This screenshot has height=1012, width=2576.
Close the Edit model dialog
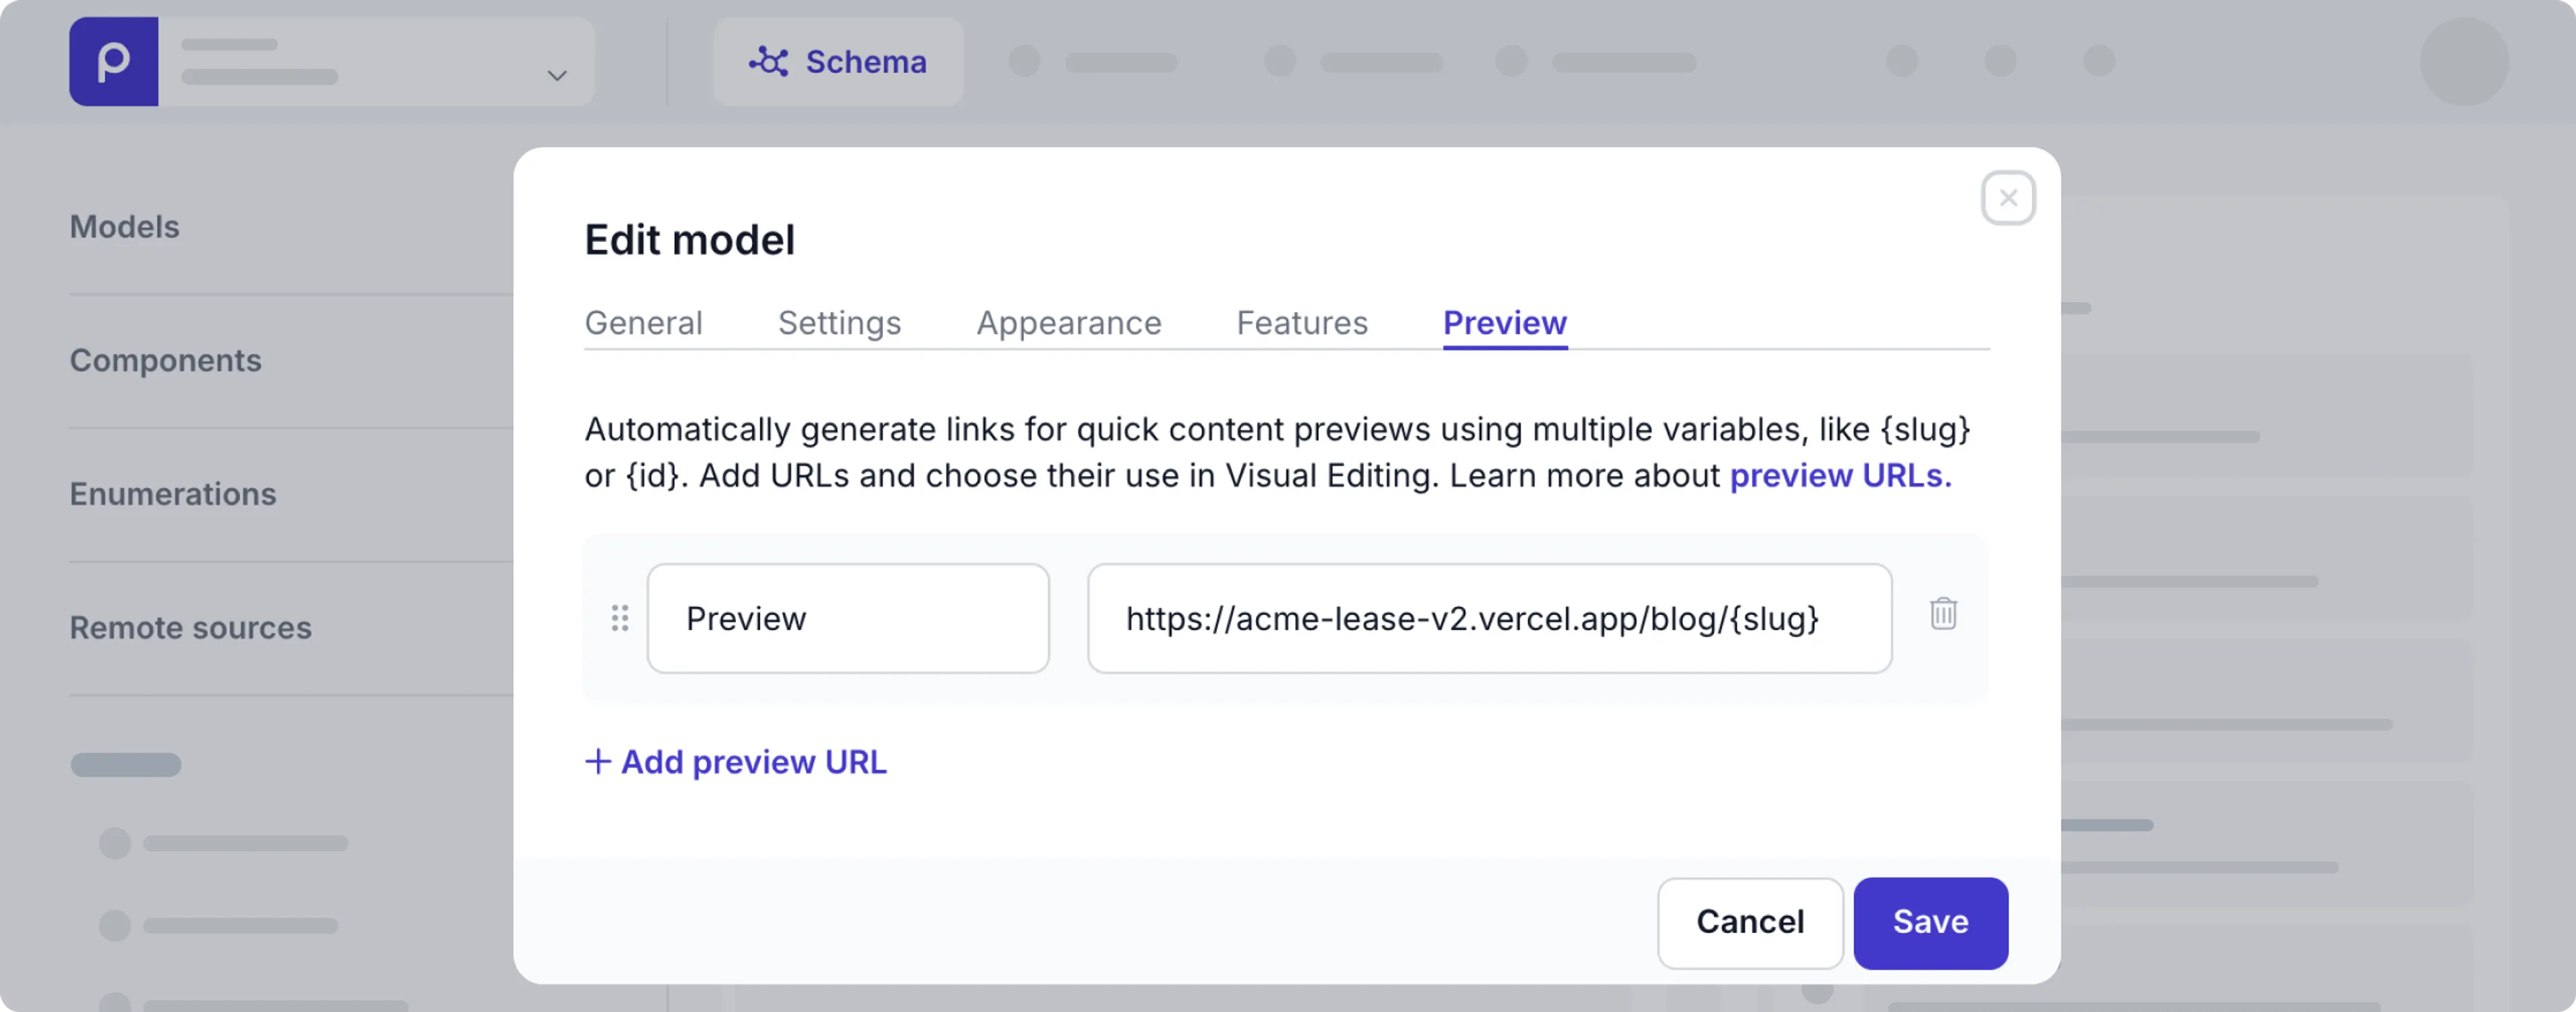(2009, 198)
